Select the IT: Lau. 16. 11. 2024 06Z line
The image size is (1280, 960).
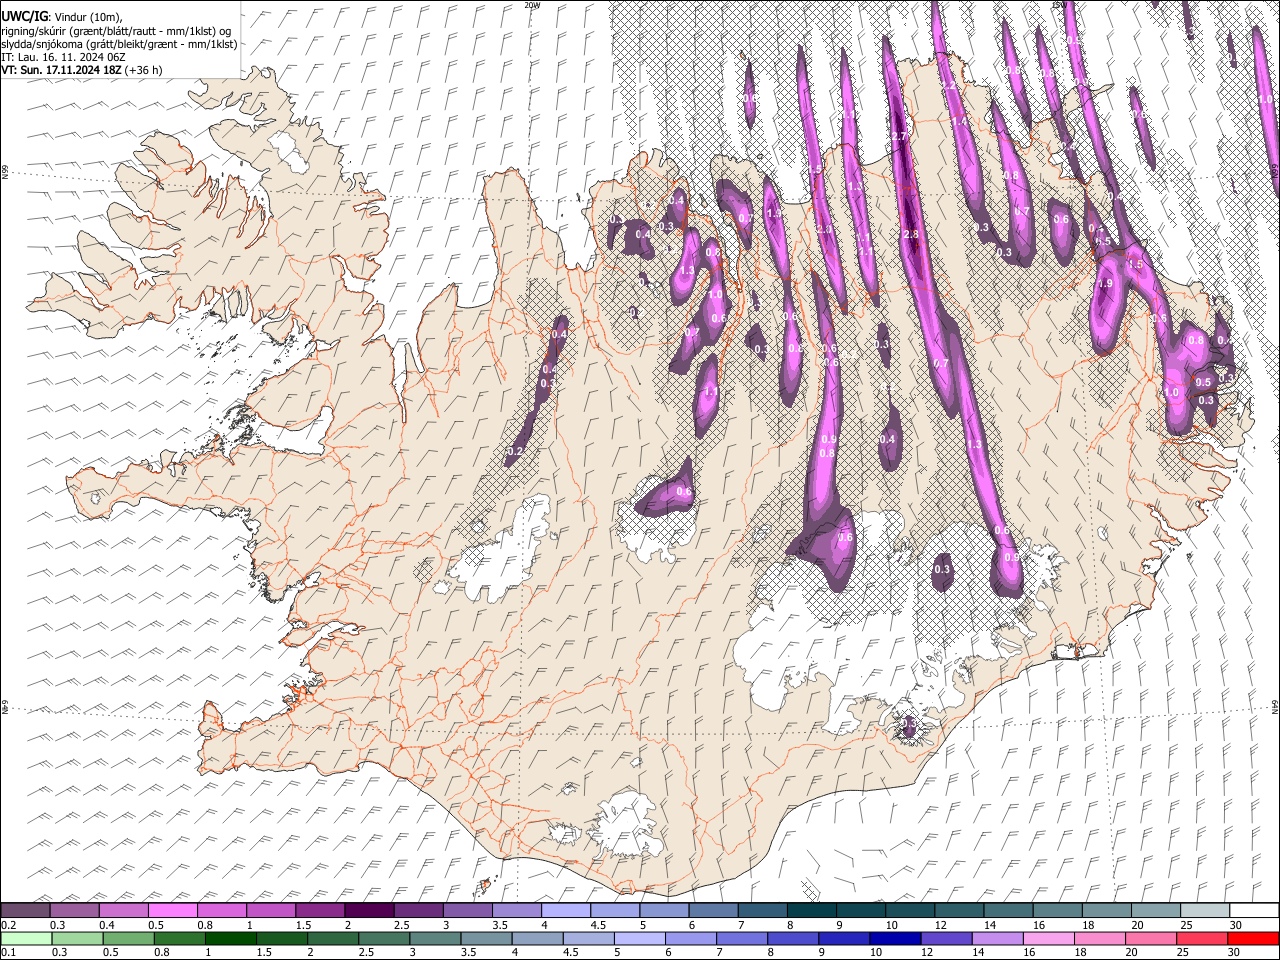63,57
